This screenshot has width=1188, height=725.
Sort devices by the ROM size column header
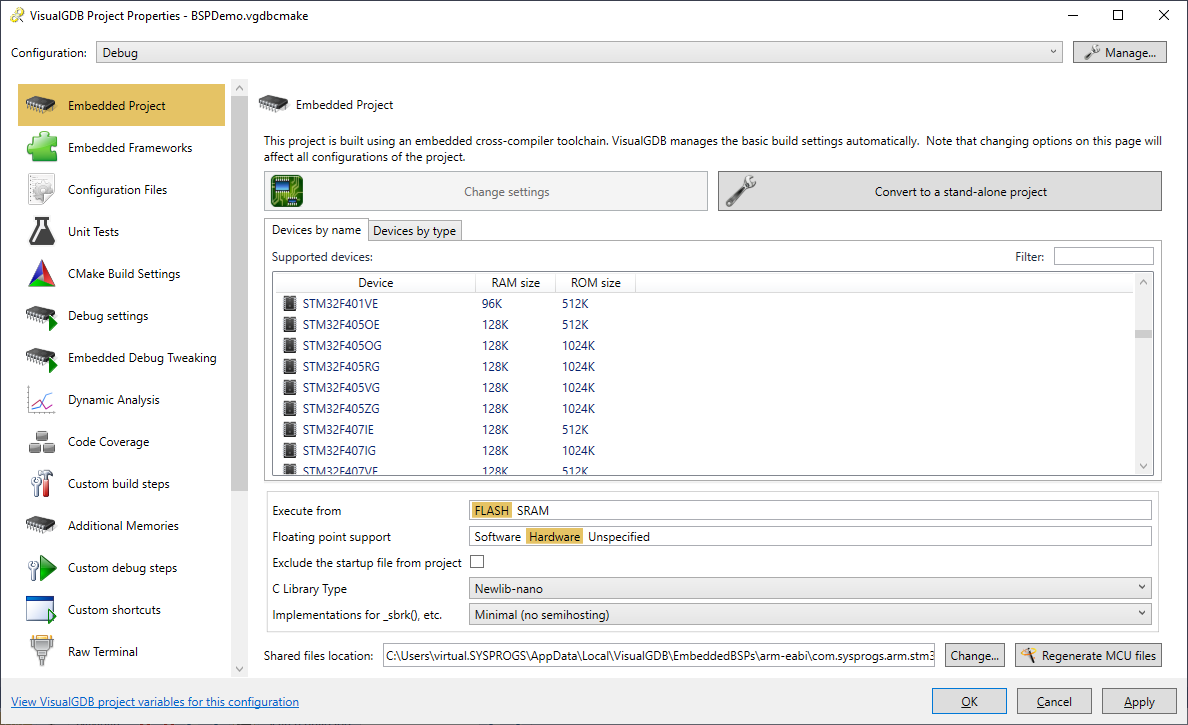coord(596,283)
